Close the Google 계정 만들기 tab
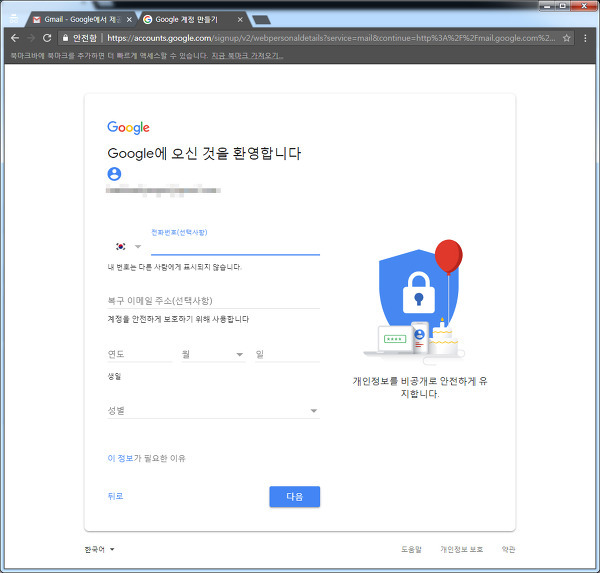The height and width of the screenshot is (573, 600). 240,20
